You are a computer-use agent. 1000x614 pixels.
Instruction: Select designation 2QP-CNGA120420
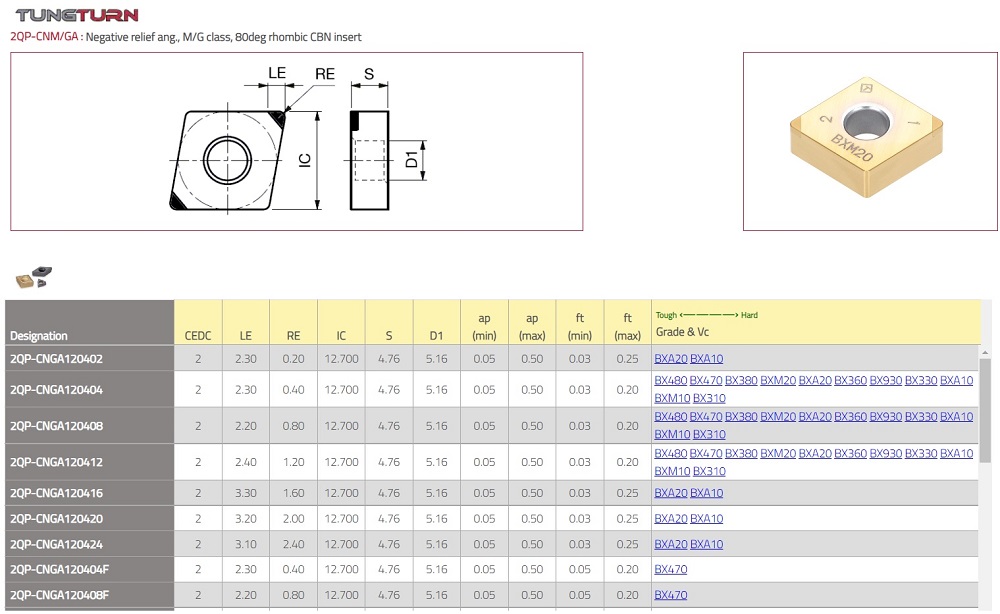click(56, 519)
